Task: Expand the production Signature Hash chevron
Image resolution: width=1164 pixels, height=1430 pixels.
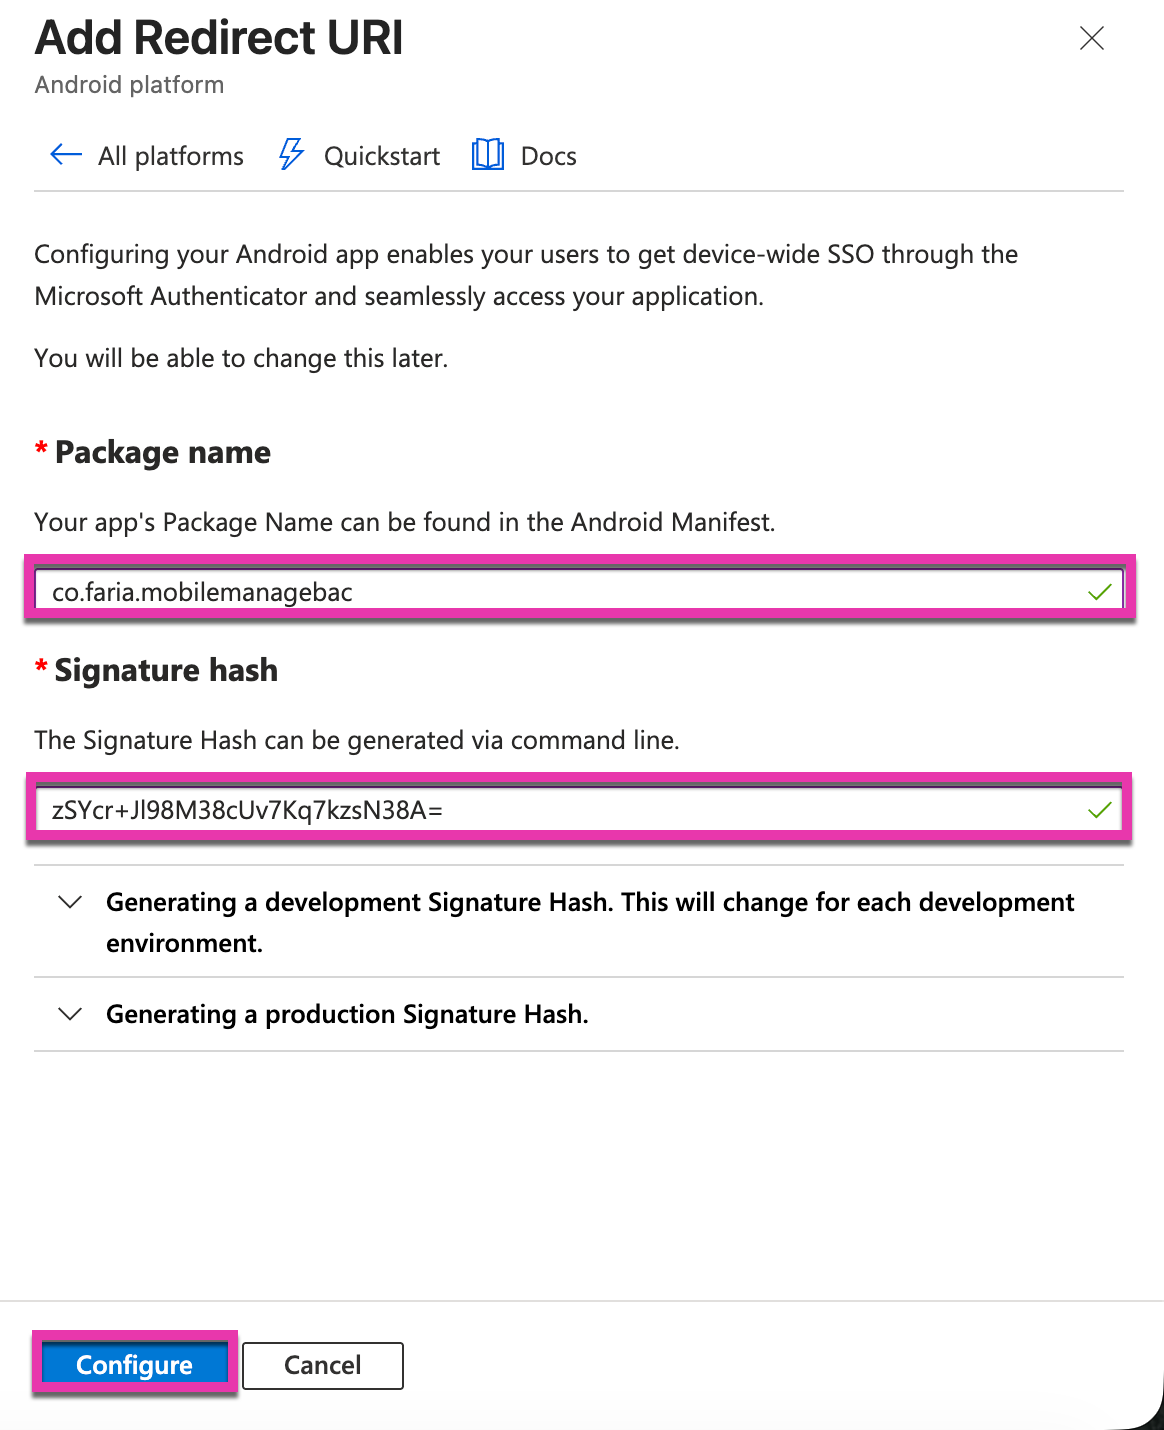Action: click(70, 1014)
